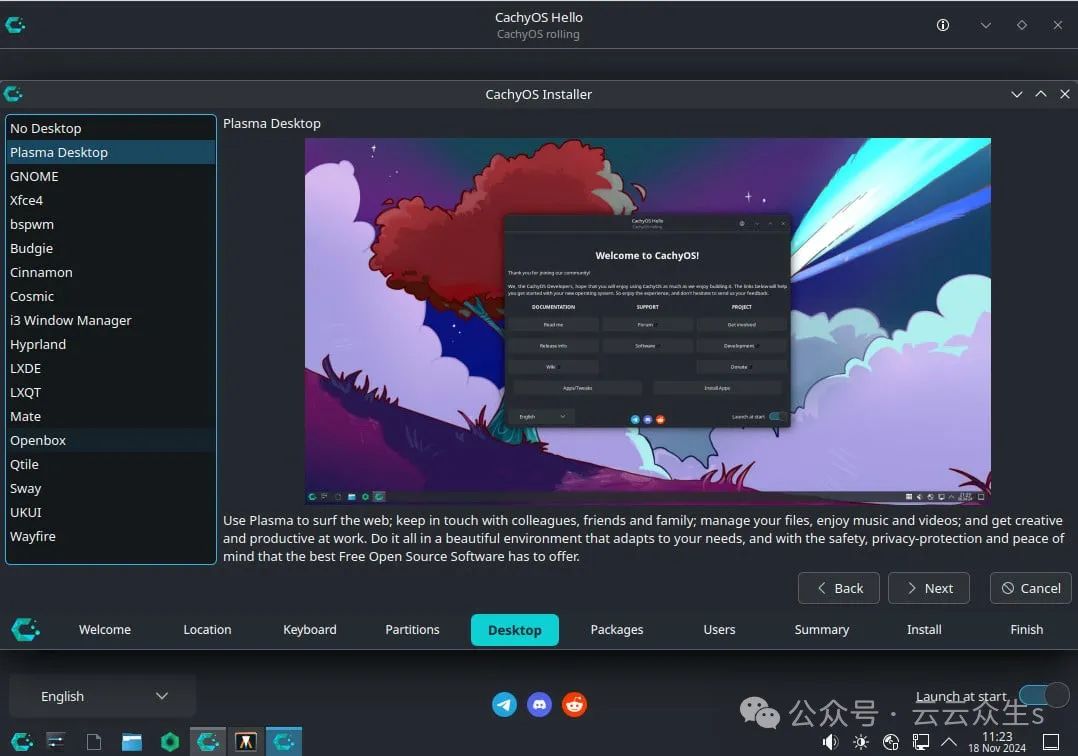Screen dimensions: 1078x756
Task: Open the English language dropdown
Action: (x=102, y=696)
